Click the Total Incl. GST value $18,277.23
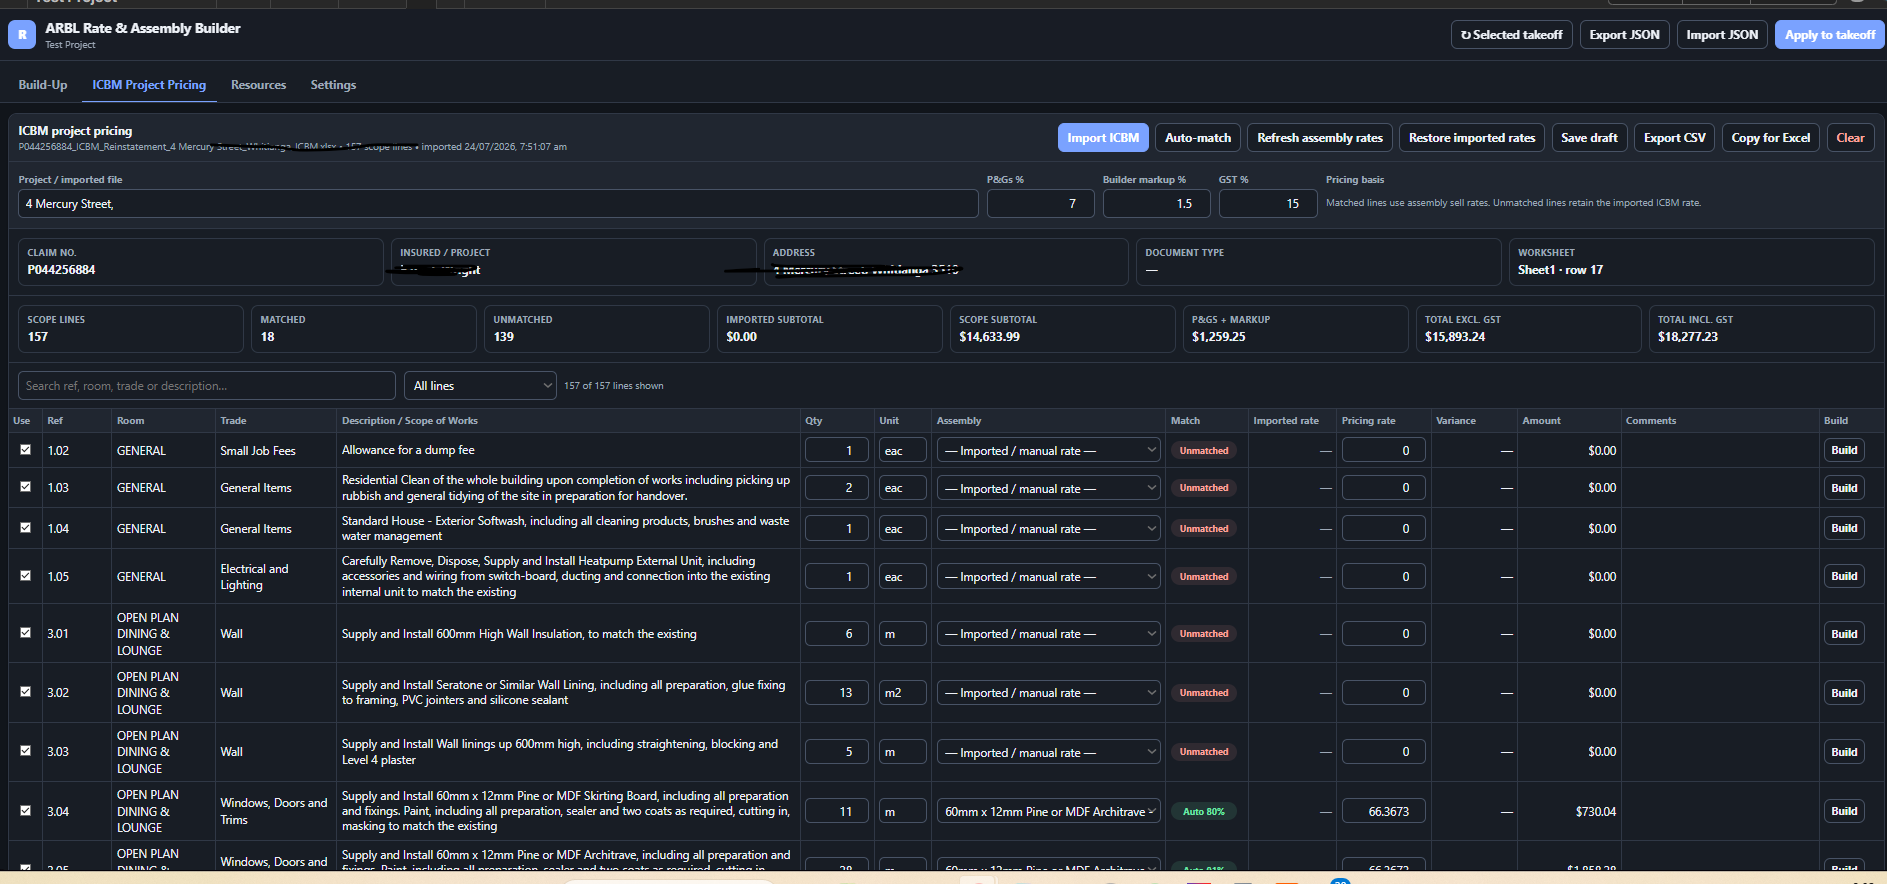The height and width of the screenshot is (884, 1887). 1687,337
